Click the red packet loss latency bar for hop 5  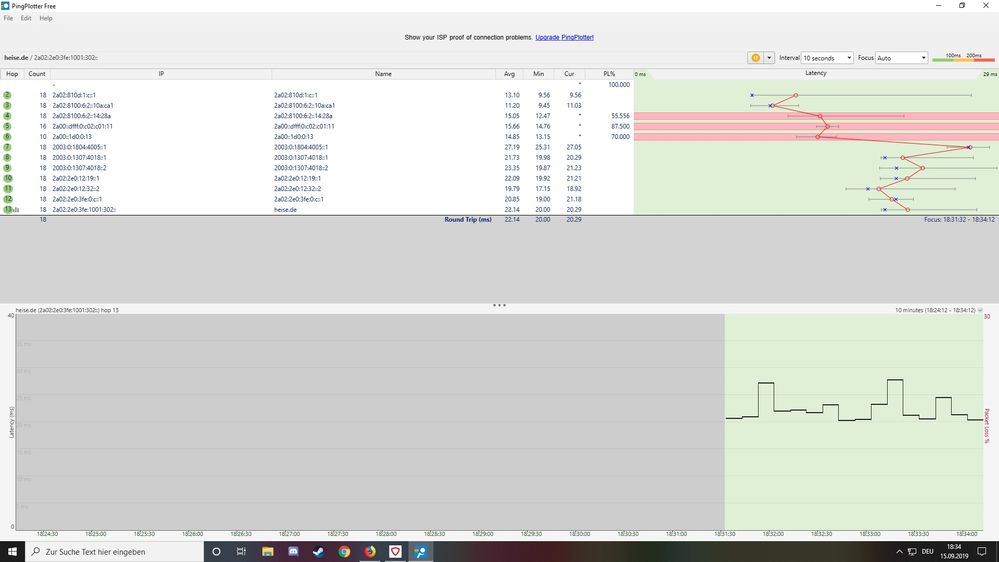point(816,126)
